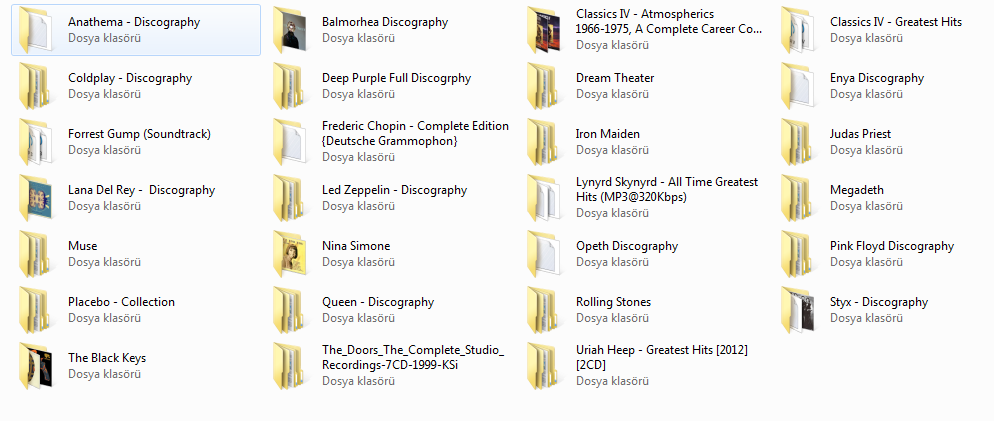Click the Frederic Chopin Complete Edition folder icon
The height and width of the screenshot is (421, 994).
[291, 142]
